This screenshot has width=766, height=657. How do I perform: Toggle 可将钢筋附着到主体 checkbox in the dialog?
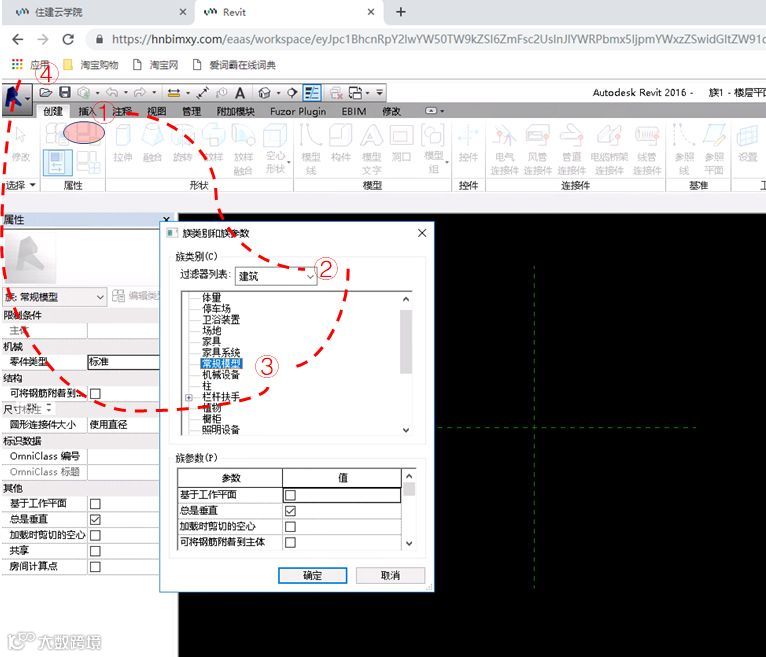pos(290,542)
